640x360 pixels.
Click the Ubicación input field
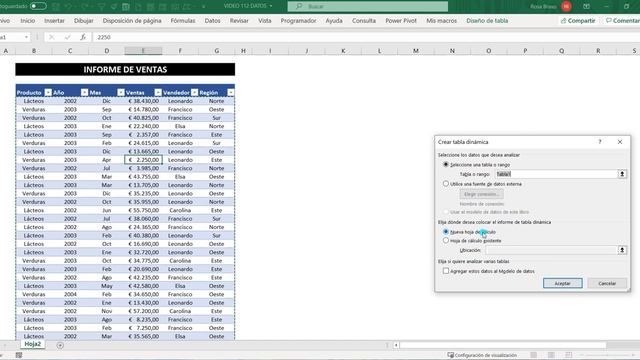(551, 250)
